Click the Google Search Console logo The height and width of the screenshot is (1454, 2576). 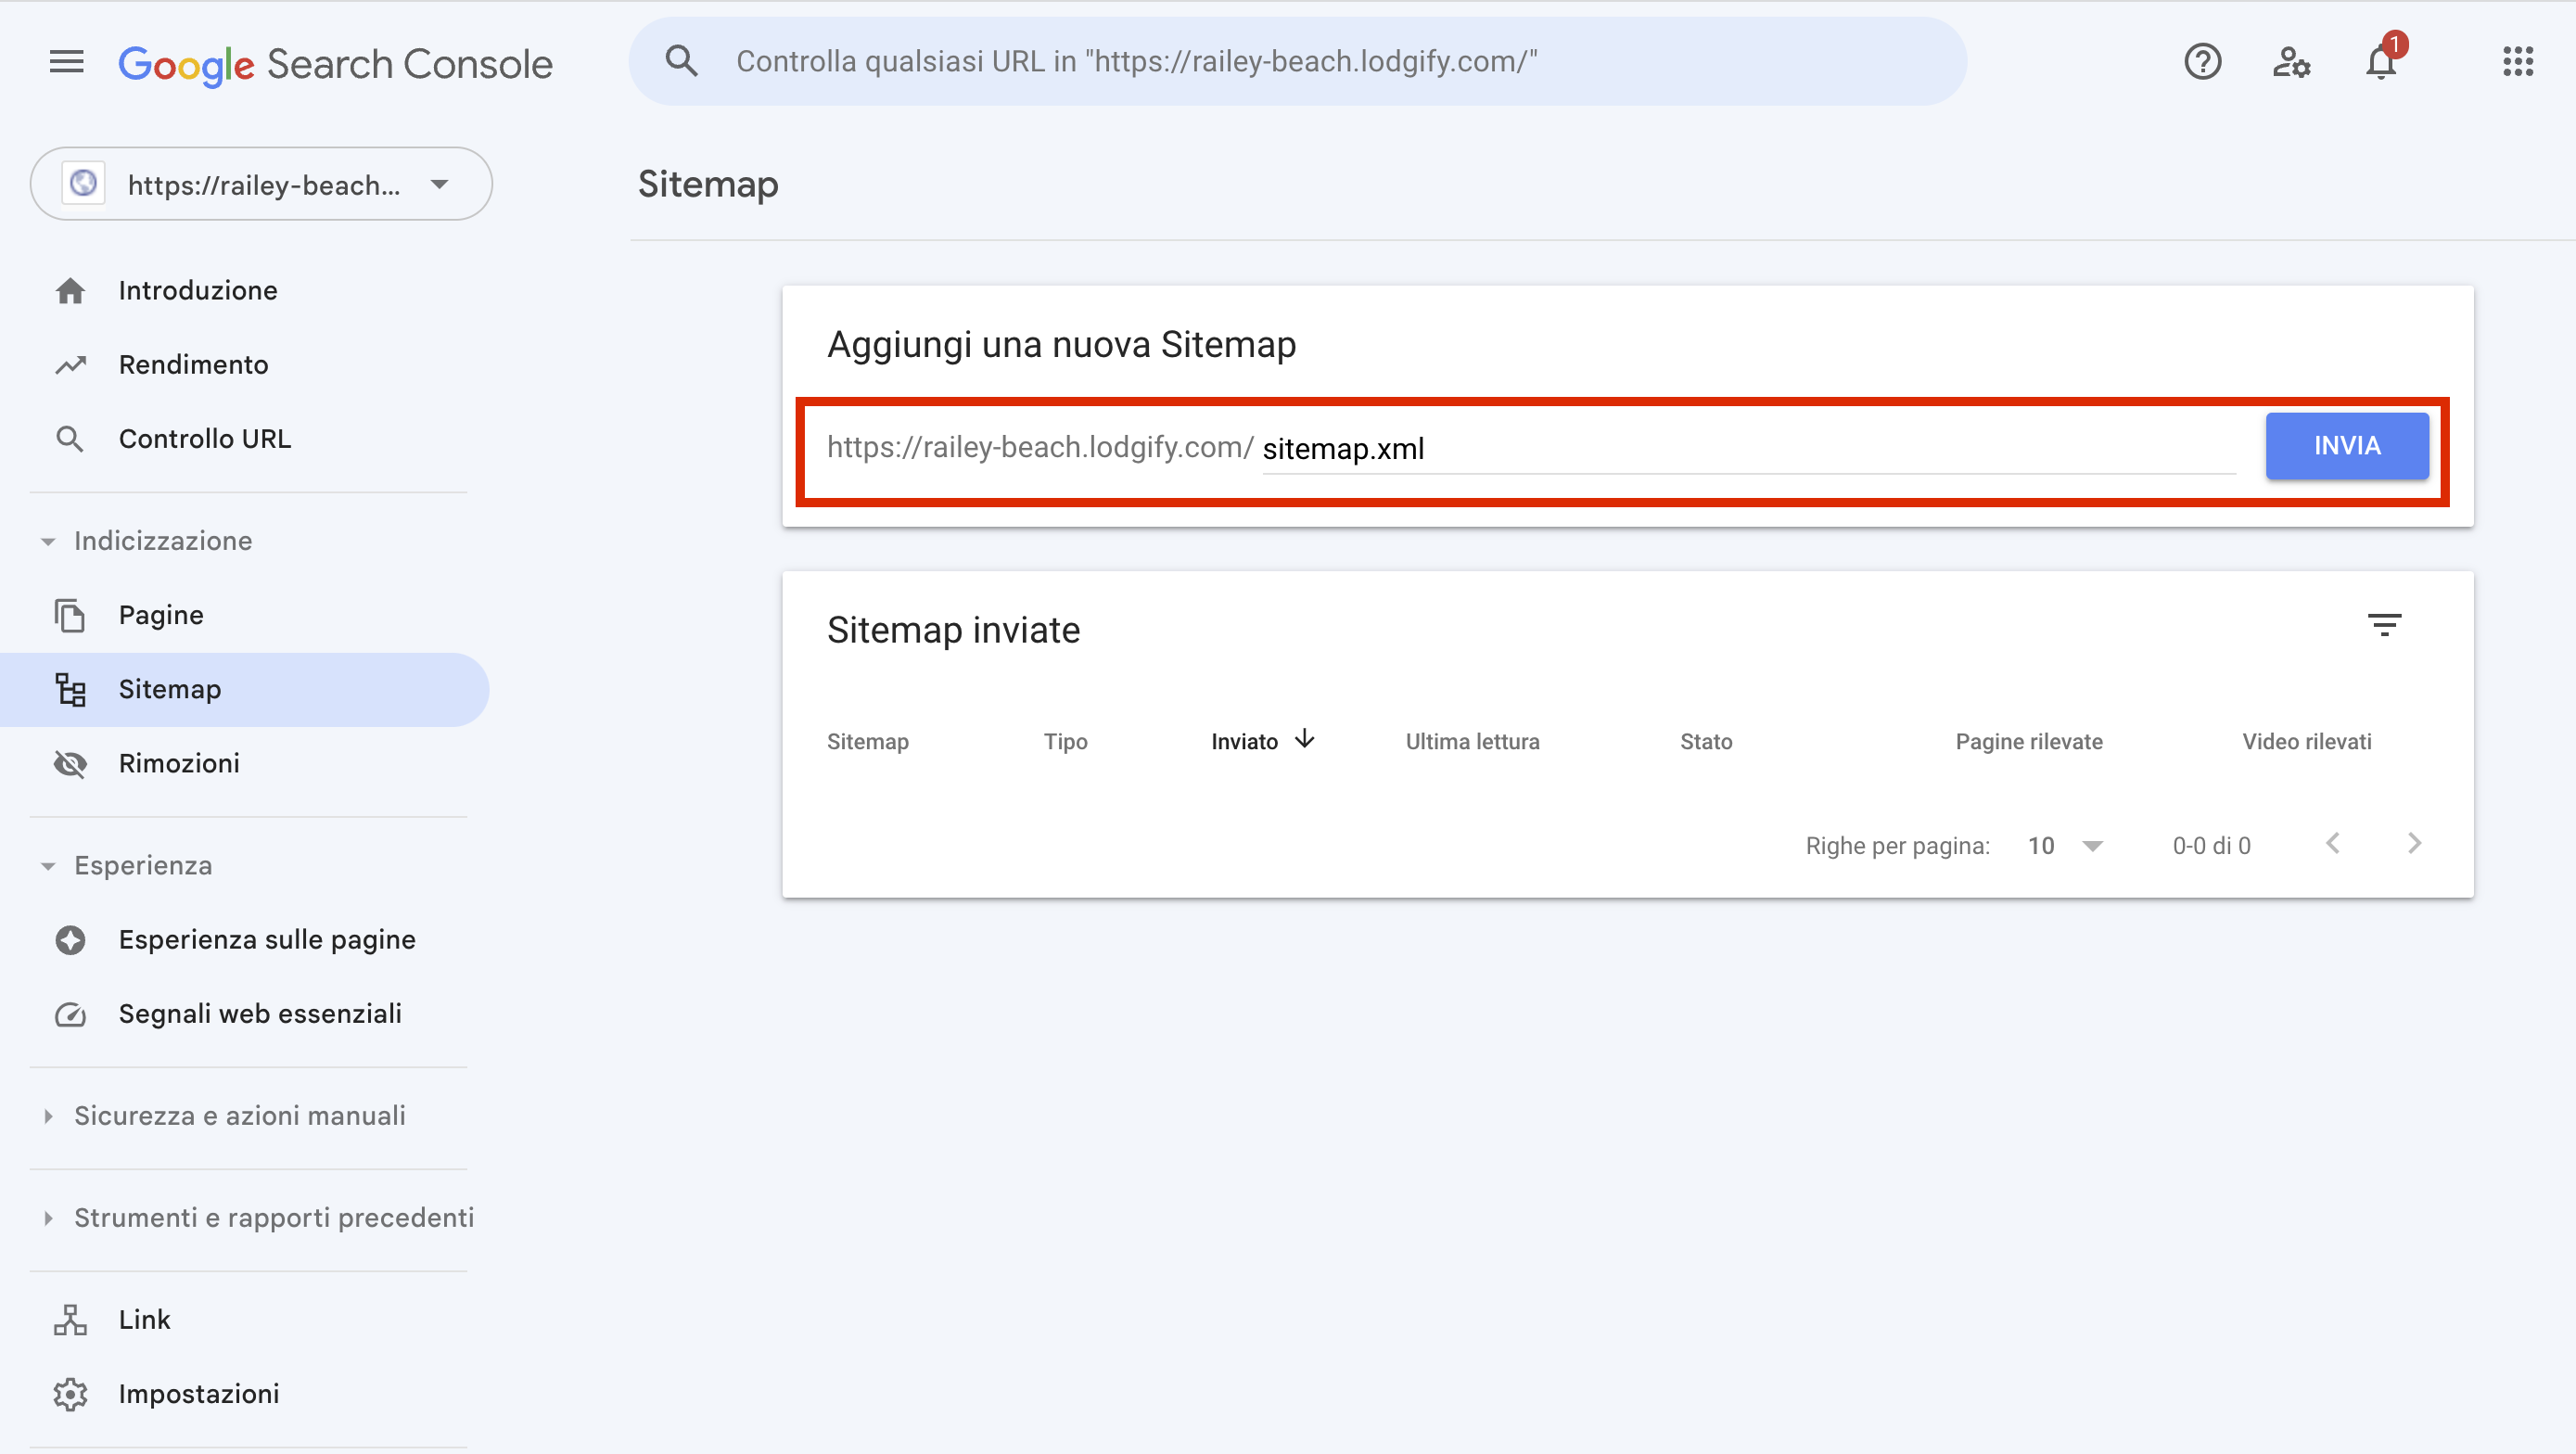tap(335, 64)
